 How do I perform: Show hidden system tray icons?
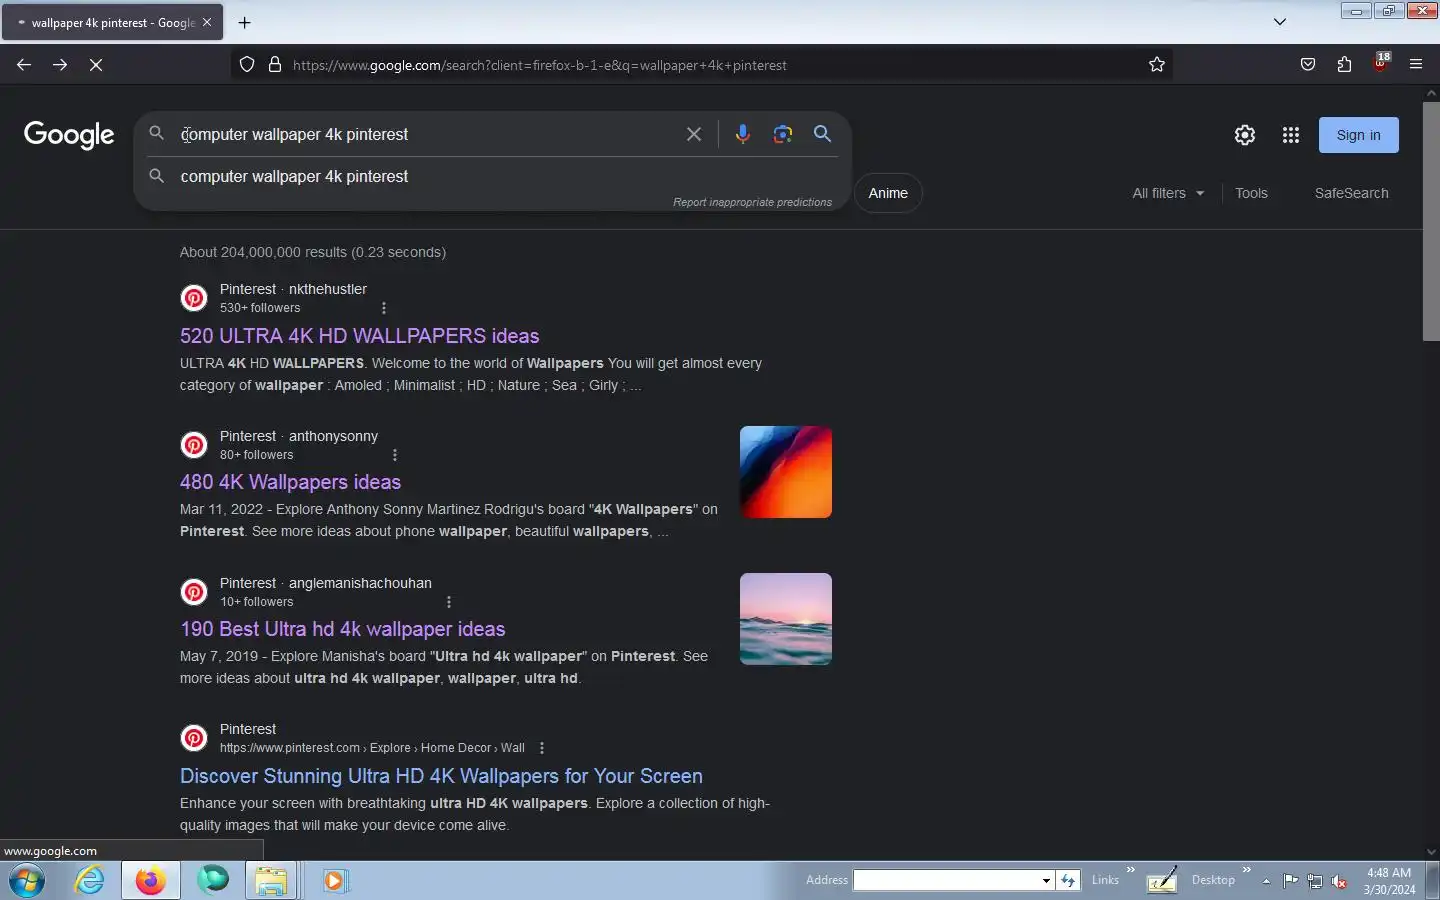tap(1266, 881)
